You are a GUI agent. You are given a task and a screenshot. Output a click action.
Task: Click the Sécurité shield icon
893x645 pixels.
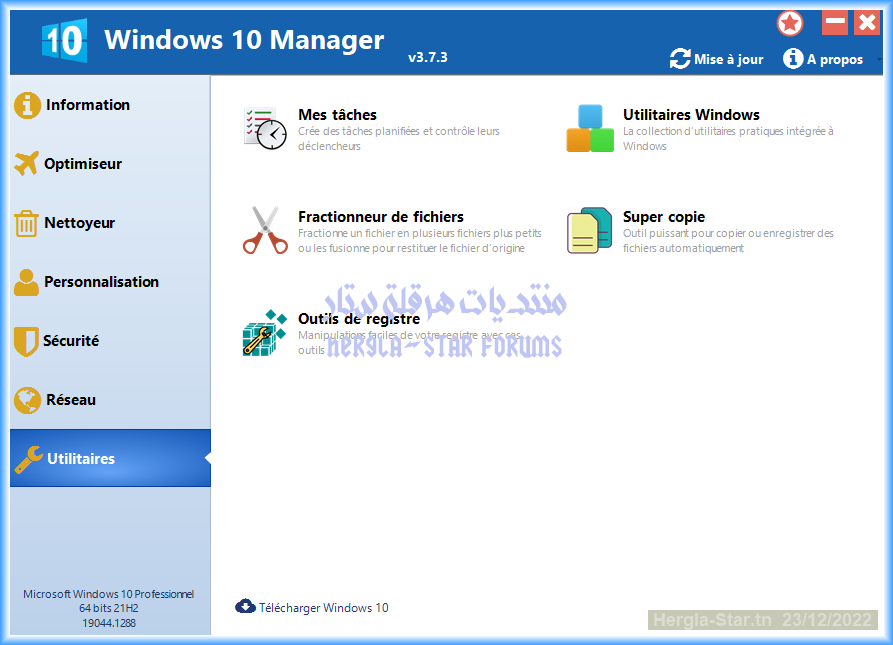26,341
